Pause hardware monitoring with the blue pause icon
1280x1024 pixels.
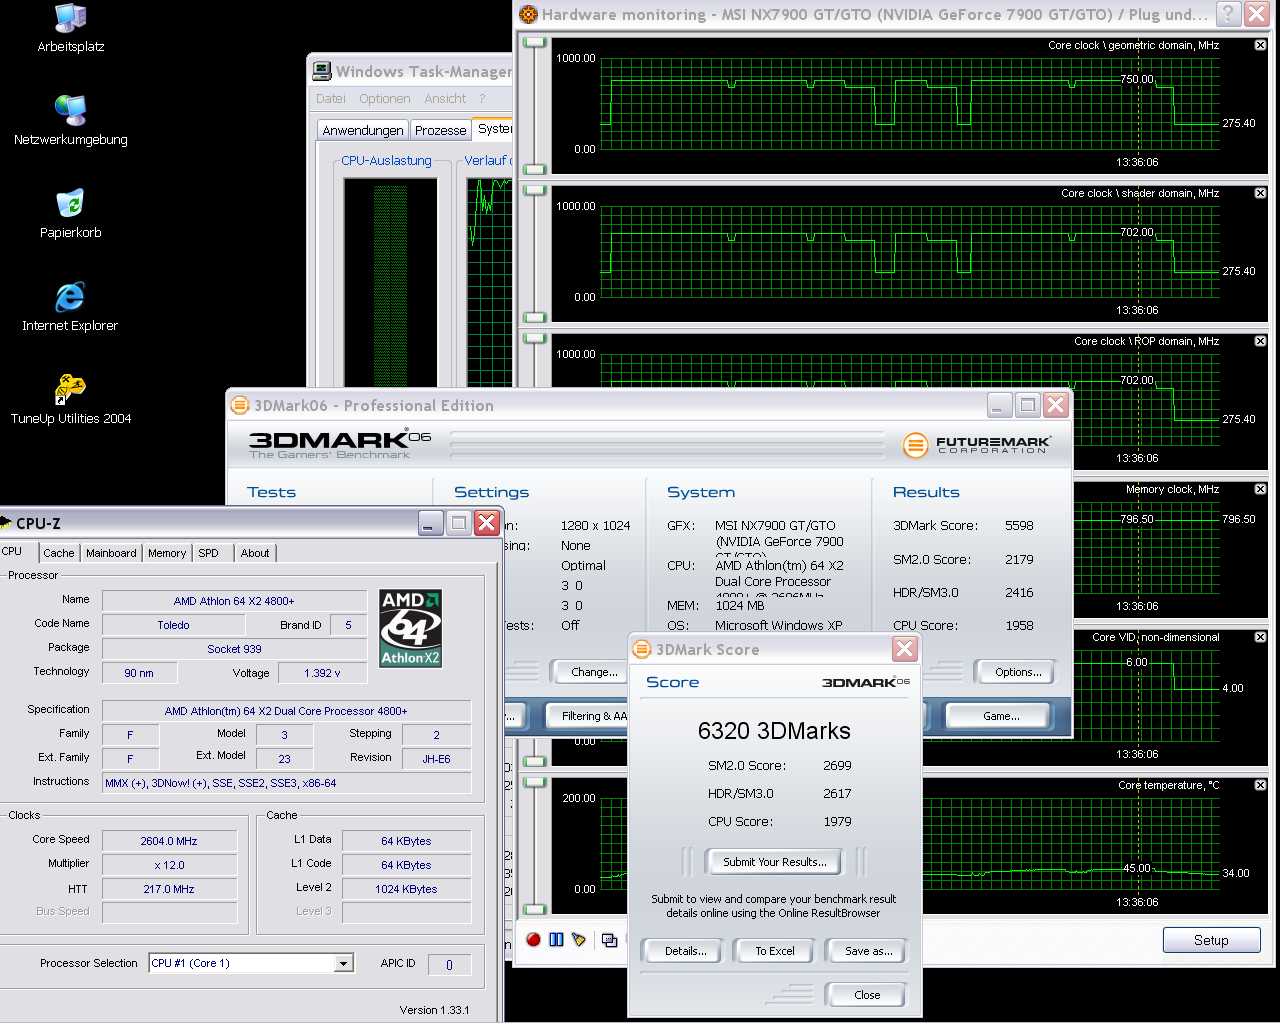point(556,939)
